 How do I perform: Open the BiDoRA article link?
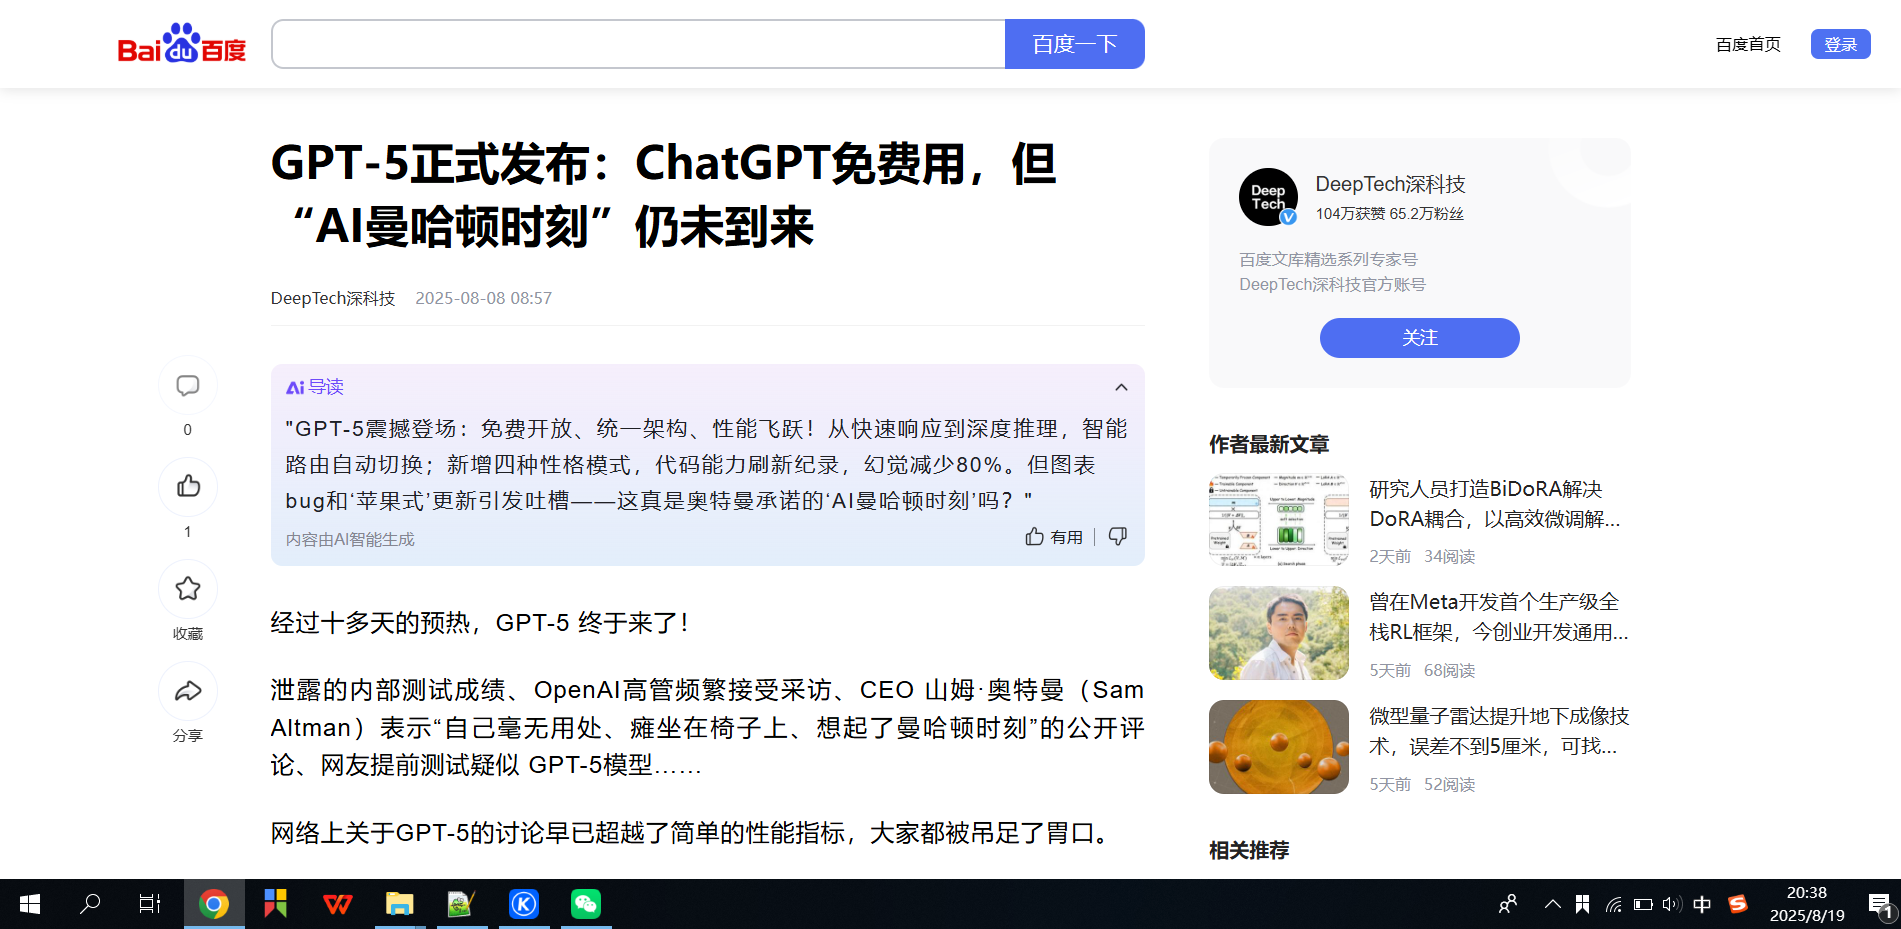pyautogui.click(x=1495, y=504)
